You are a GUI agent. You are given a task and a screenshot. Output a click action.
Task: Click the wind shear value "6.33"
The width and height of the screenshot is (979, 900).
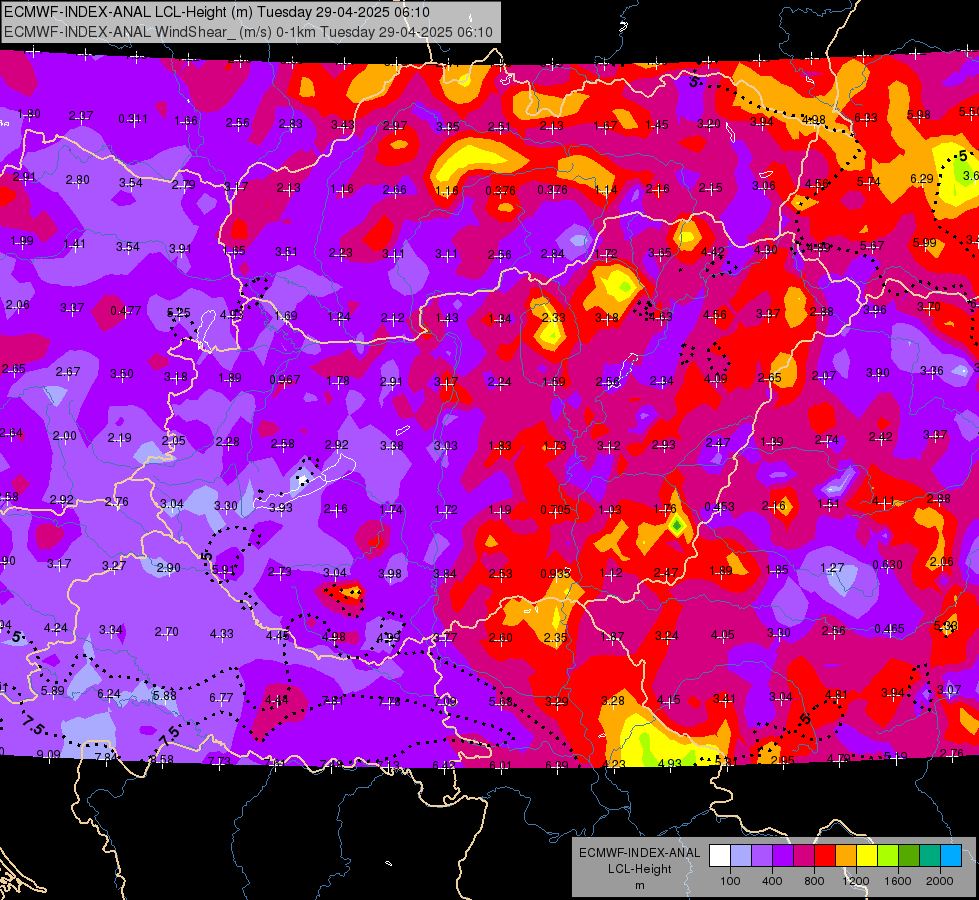[x=865, y=117]
